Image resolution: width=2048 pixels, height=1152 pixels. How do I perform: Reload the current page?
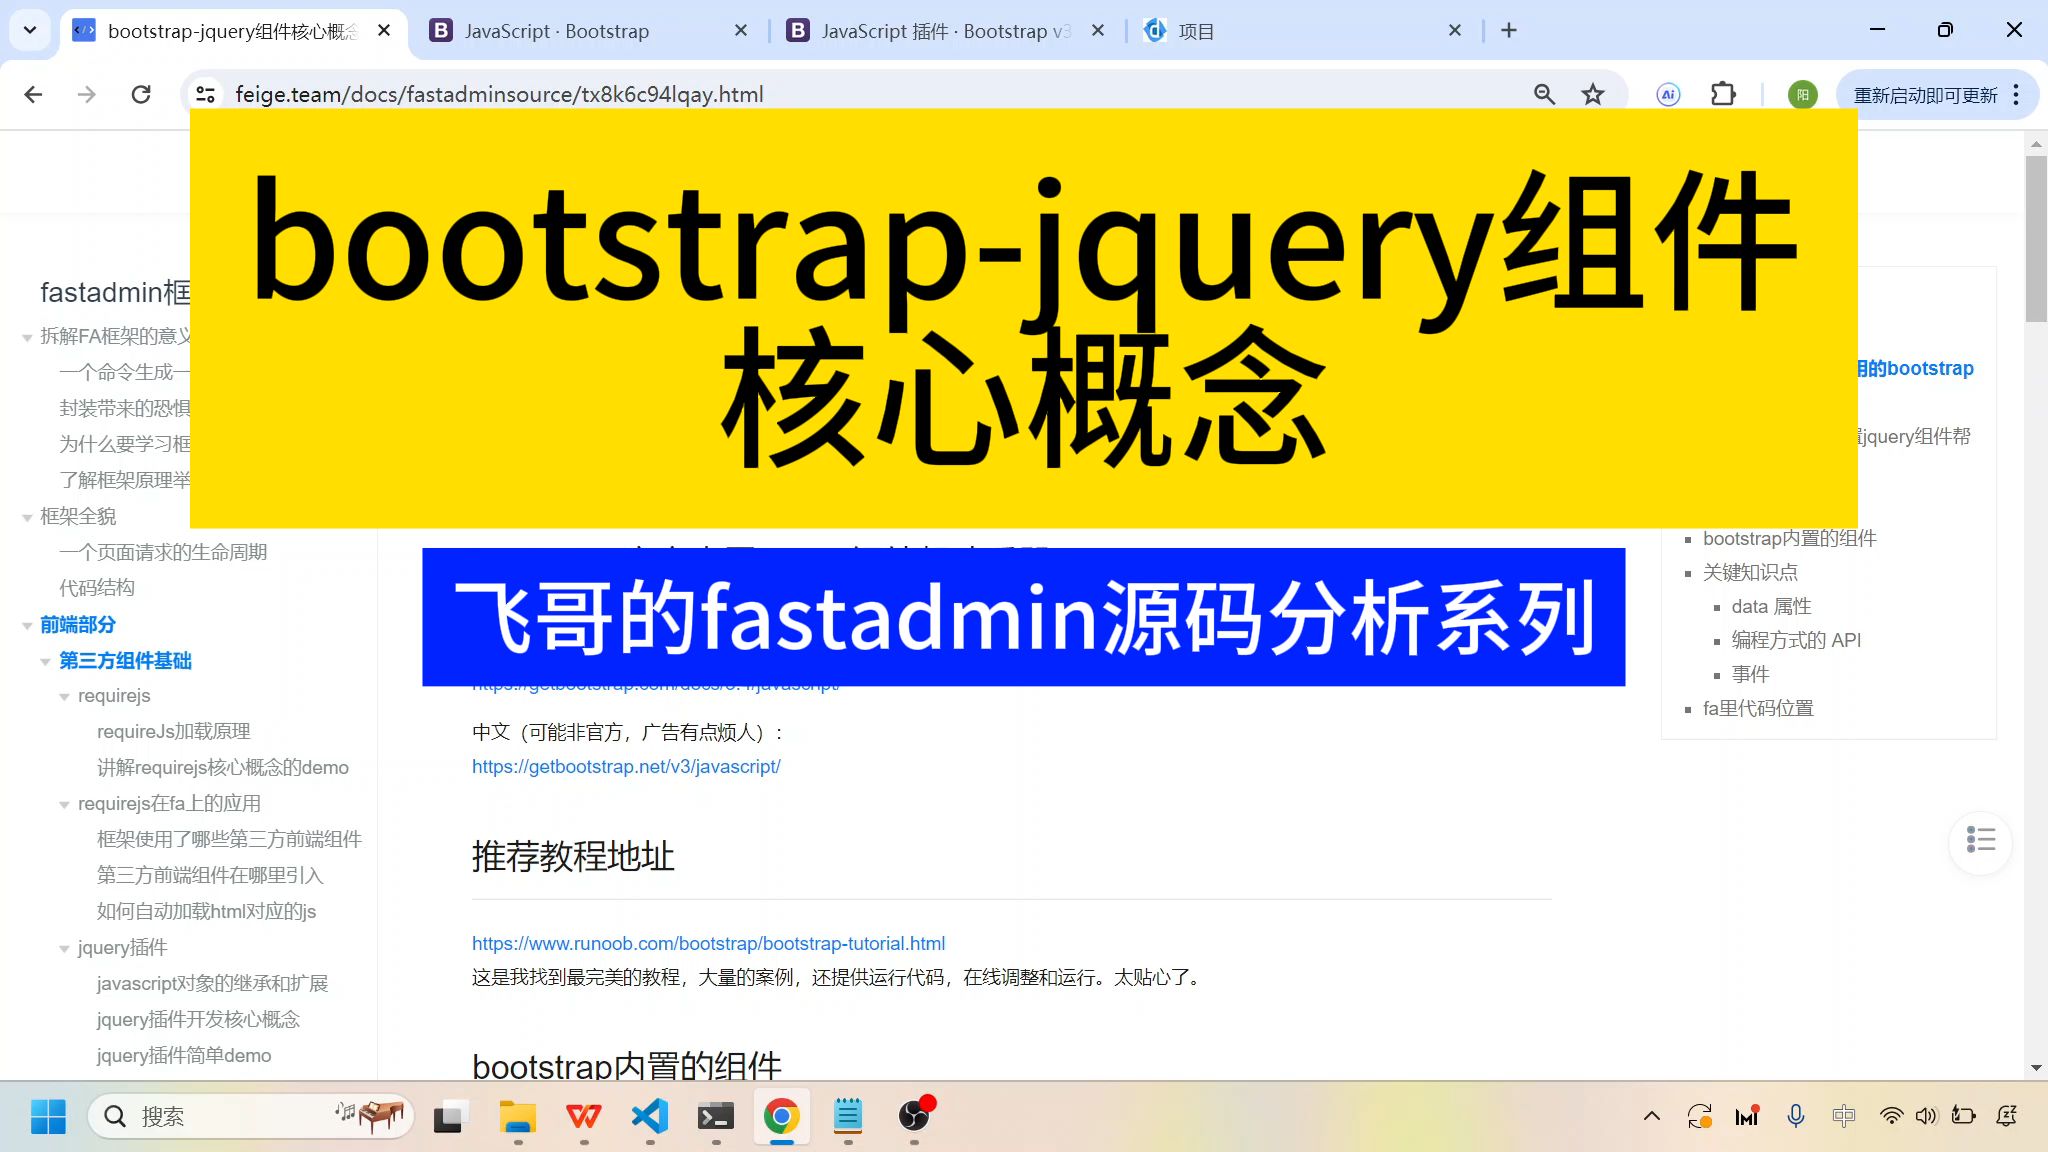pyautogui.click(x=141, y=94)
